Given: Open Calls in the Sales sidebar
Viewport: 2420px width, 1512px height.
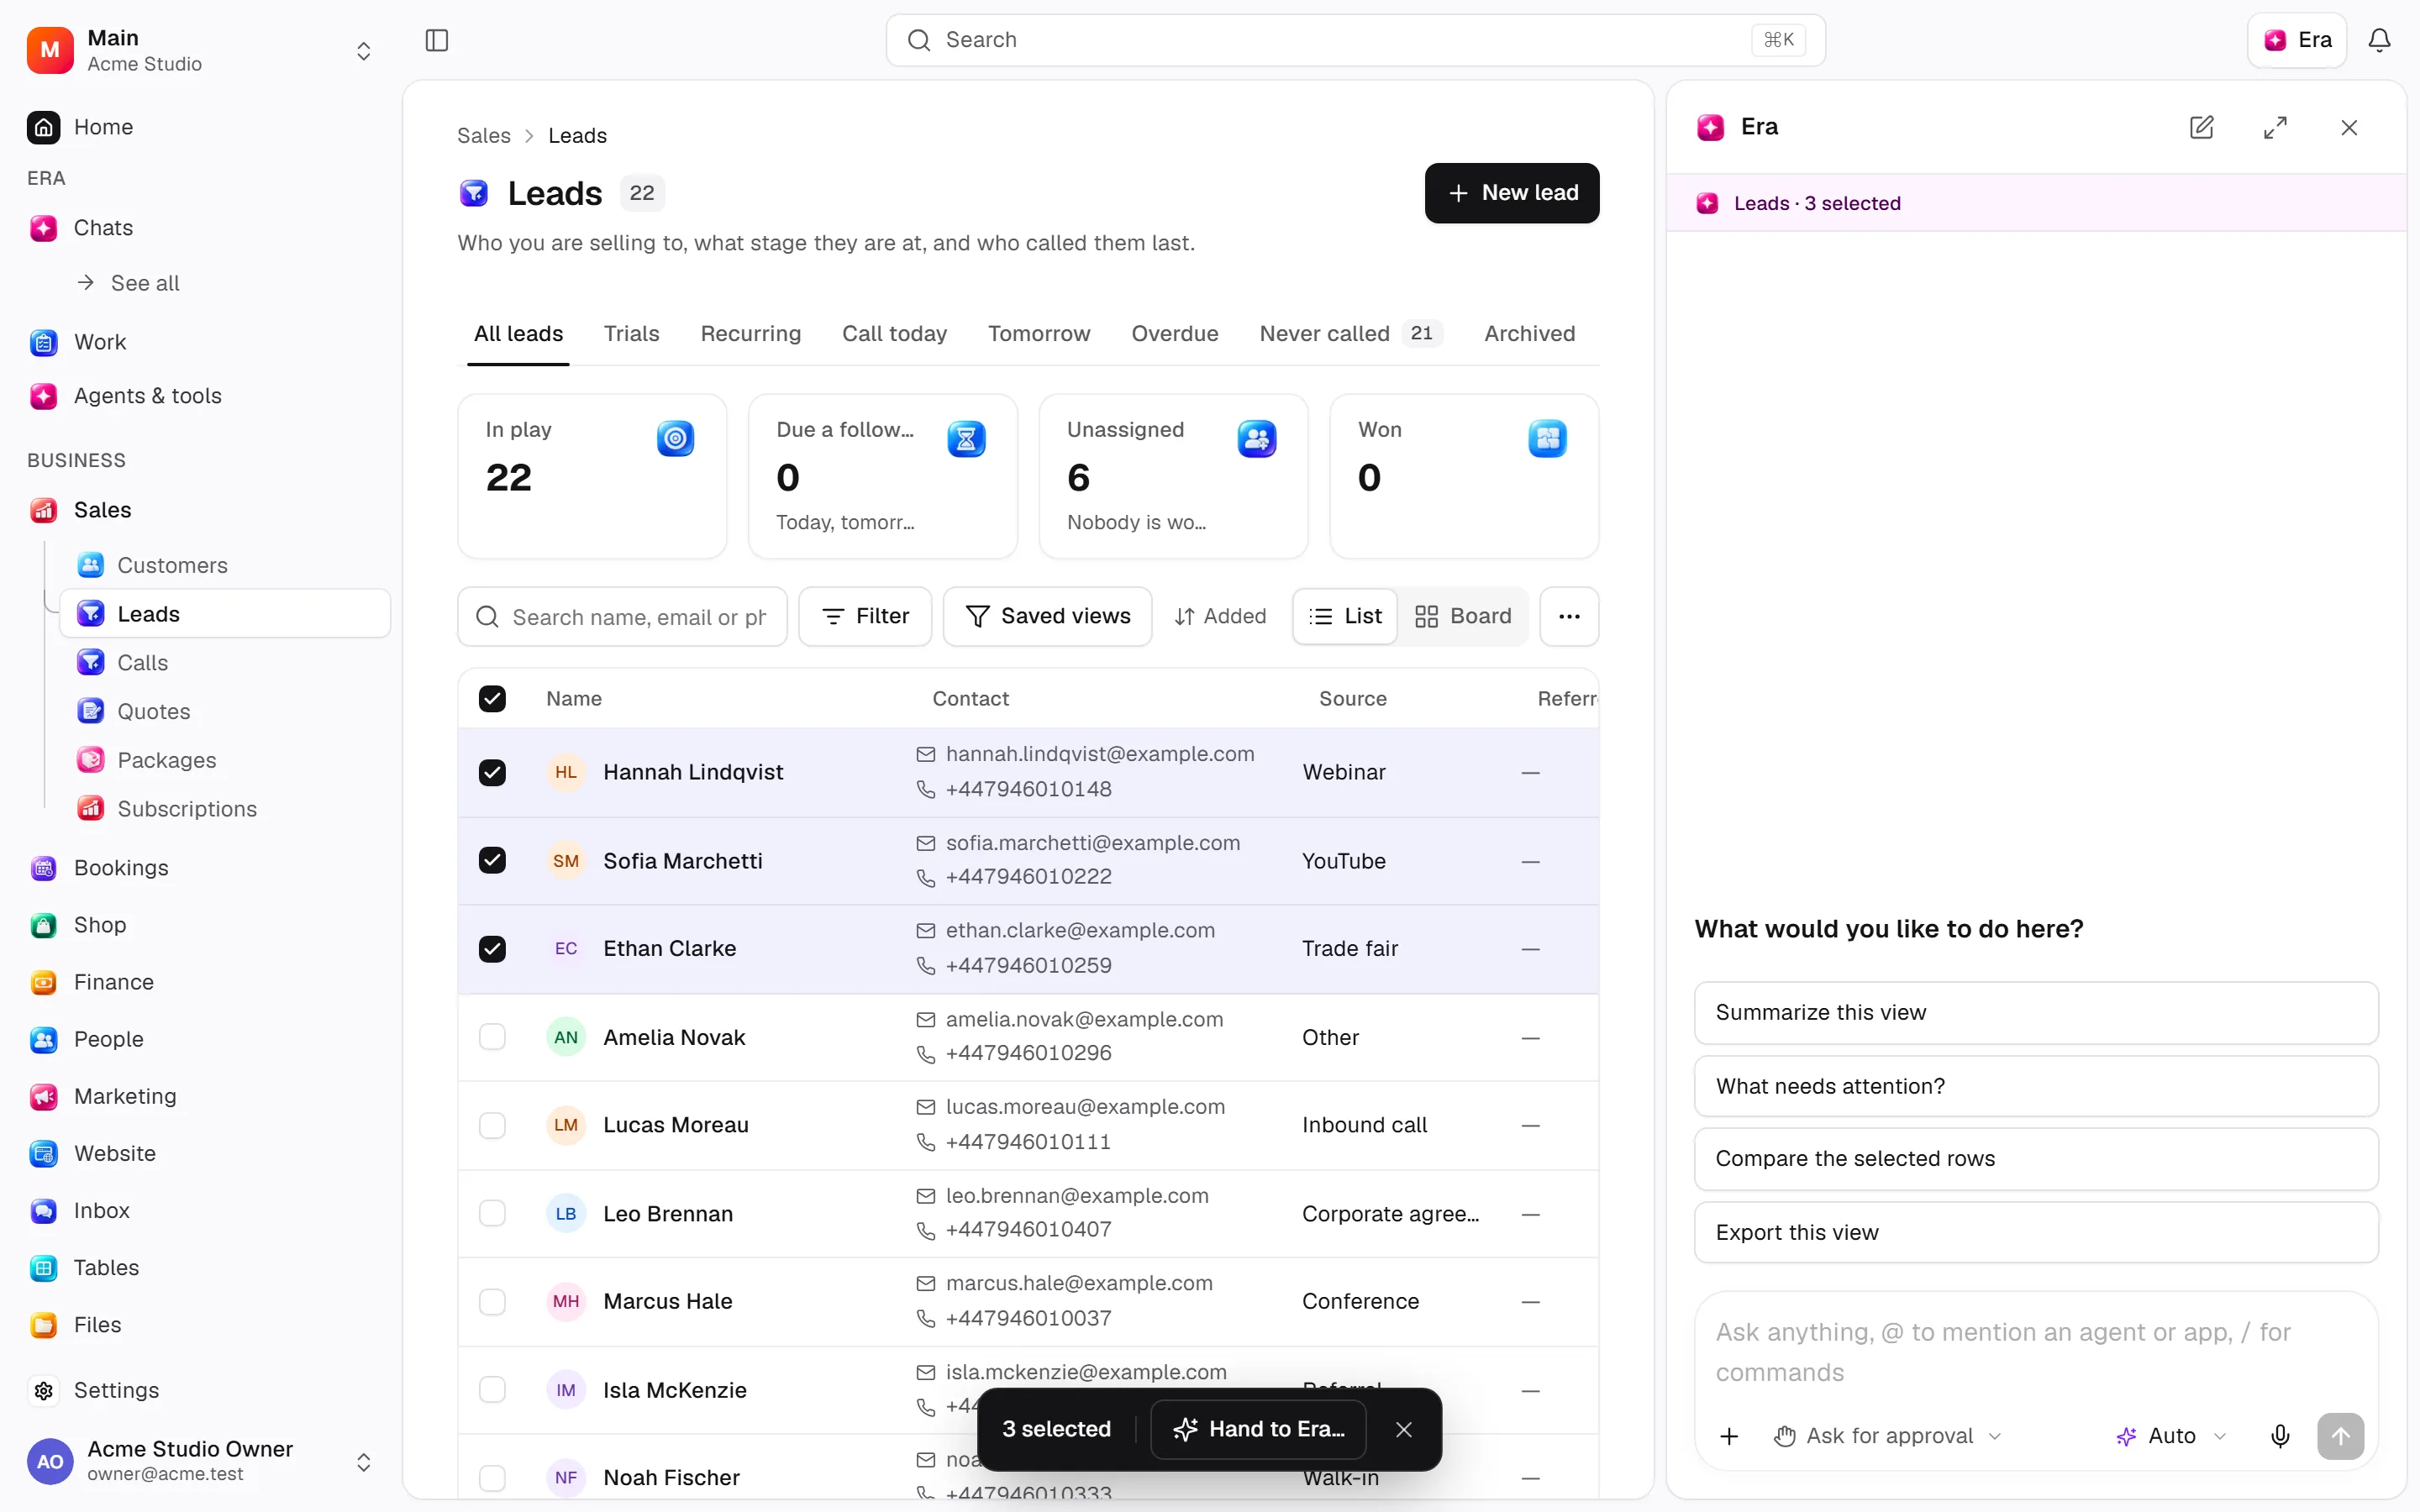Looking at the screenshot, I should [x=225, y=662].
